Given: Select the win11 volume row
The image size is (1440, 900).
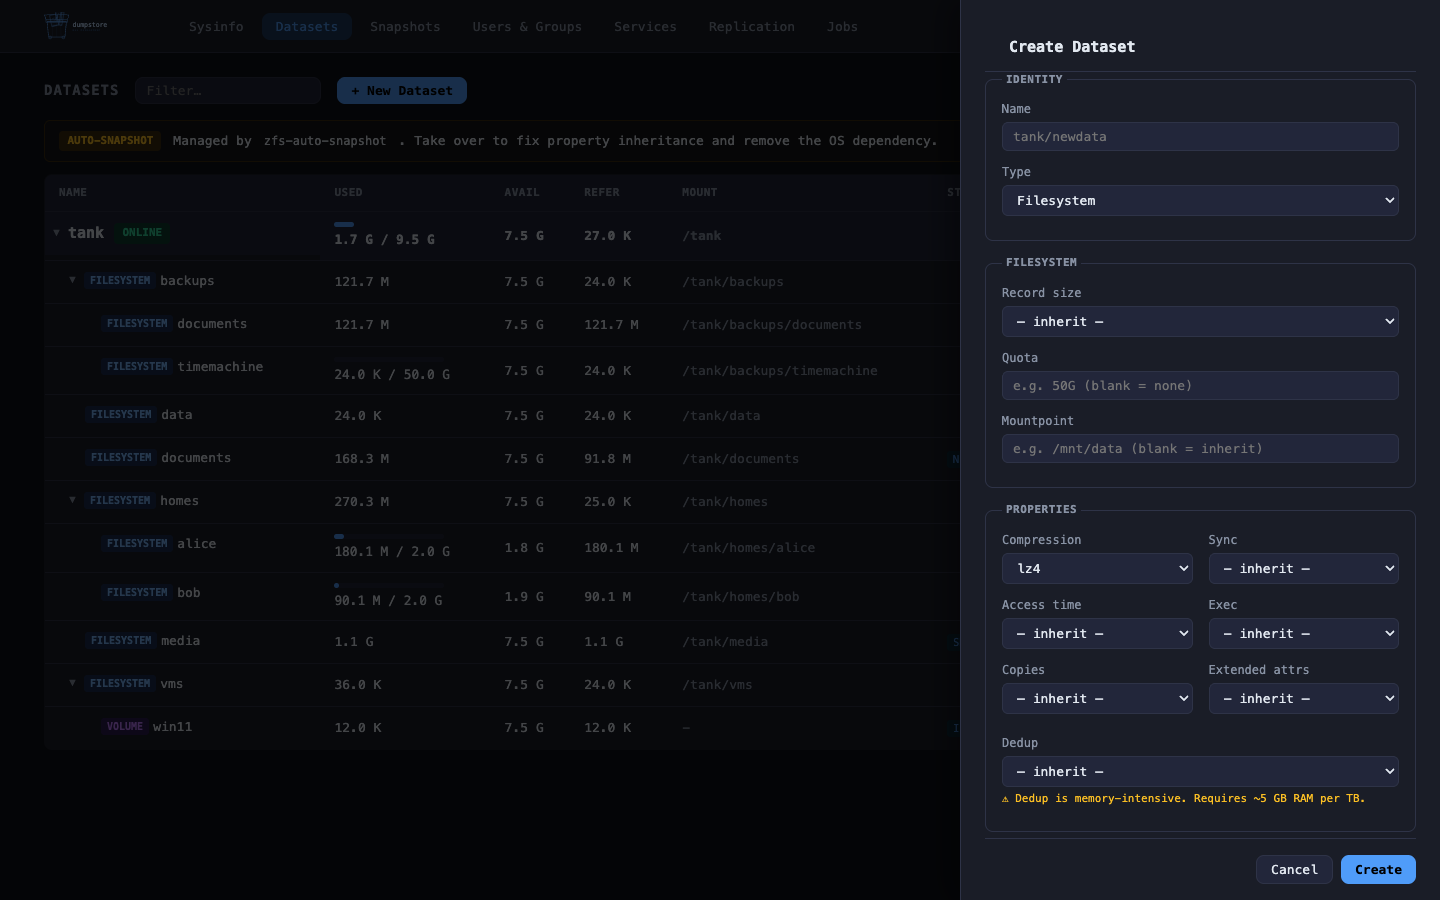Looking at the screenshot, I should pyautogui.click(x=502, y=727).
